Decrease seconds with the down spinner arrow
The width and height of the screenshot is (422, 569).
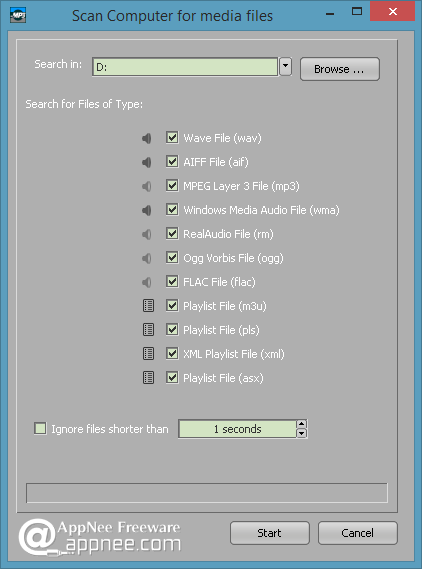tap(302, 433)
